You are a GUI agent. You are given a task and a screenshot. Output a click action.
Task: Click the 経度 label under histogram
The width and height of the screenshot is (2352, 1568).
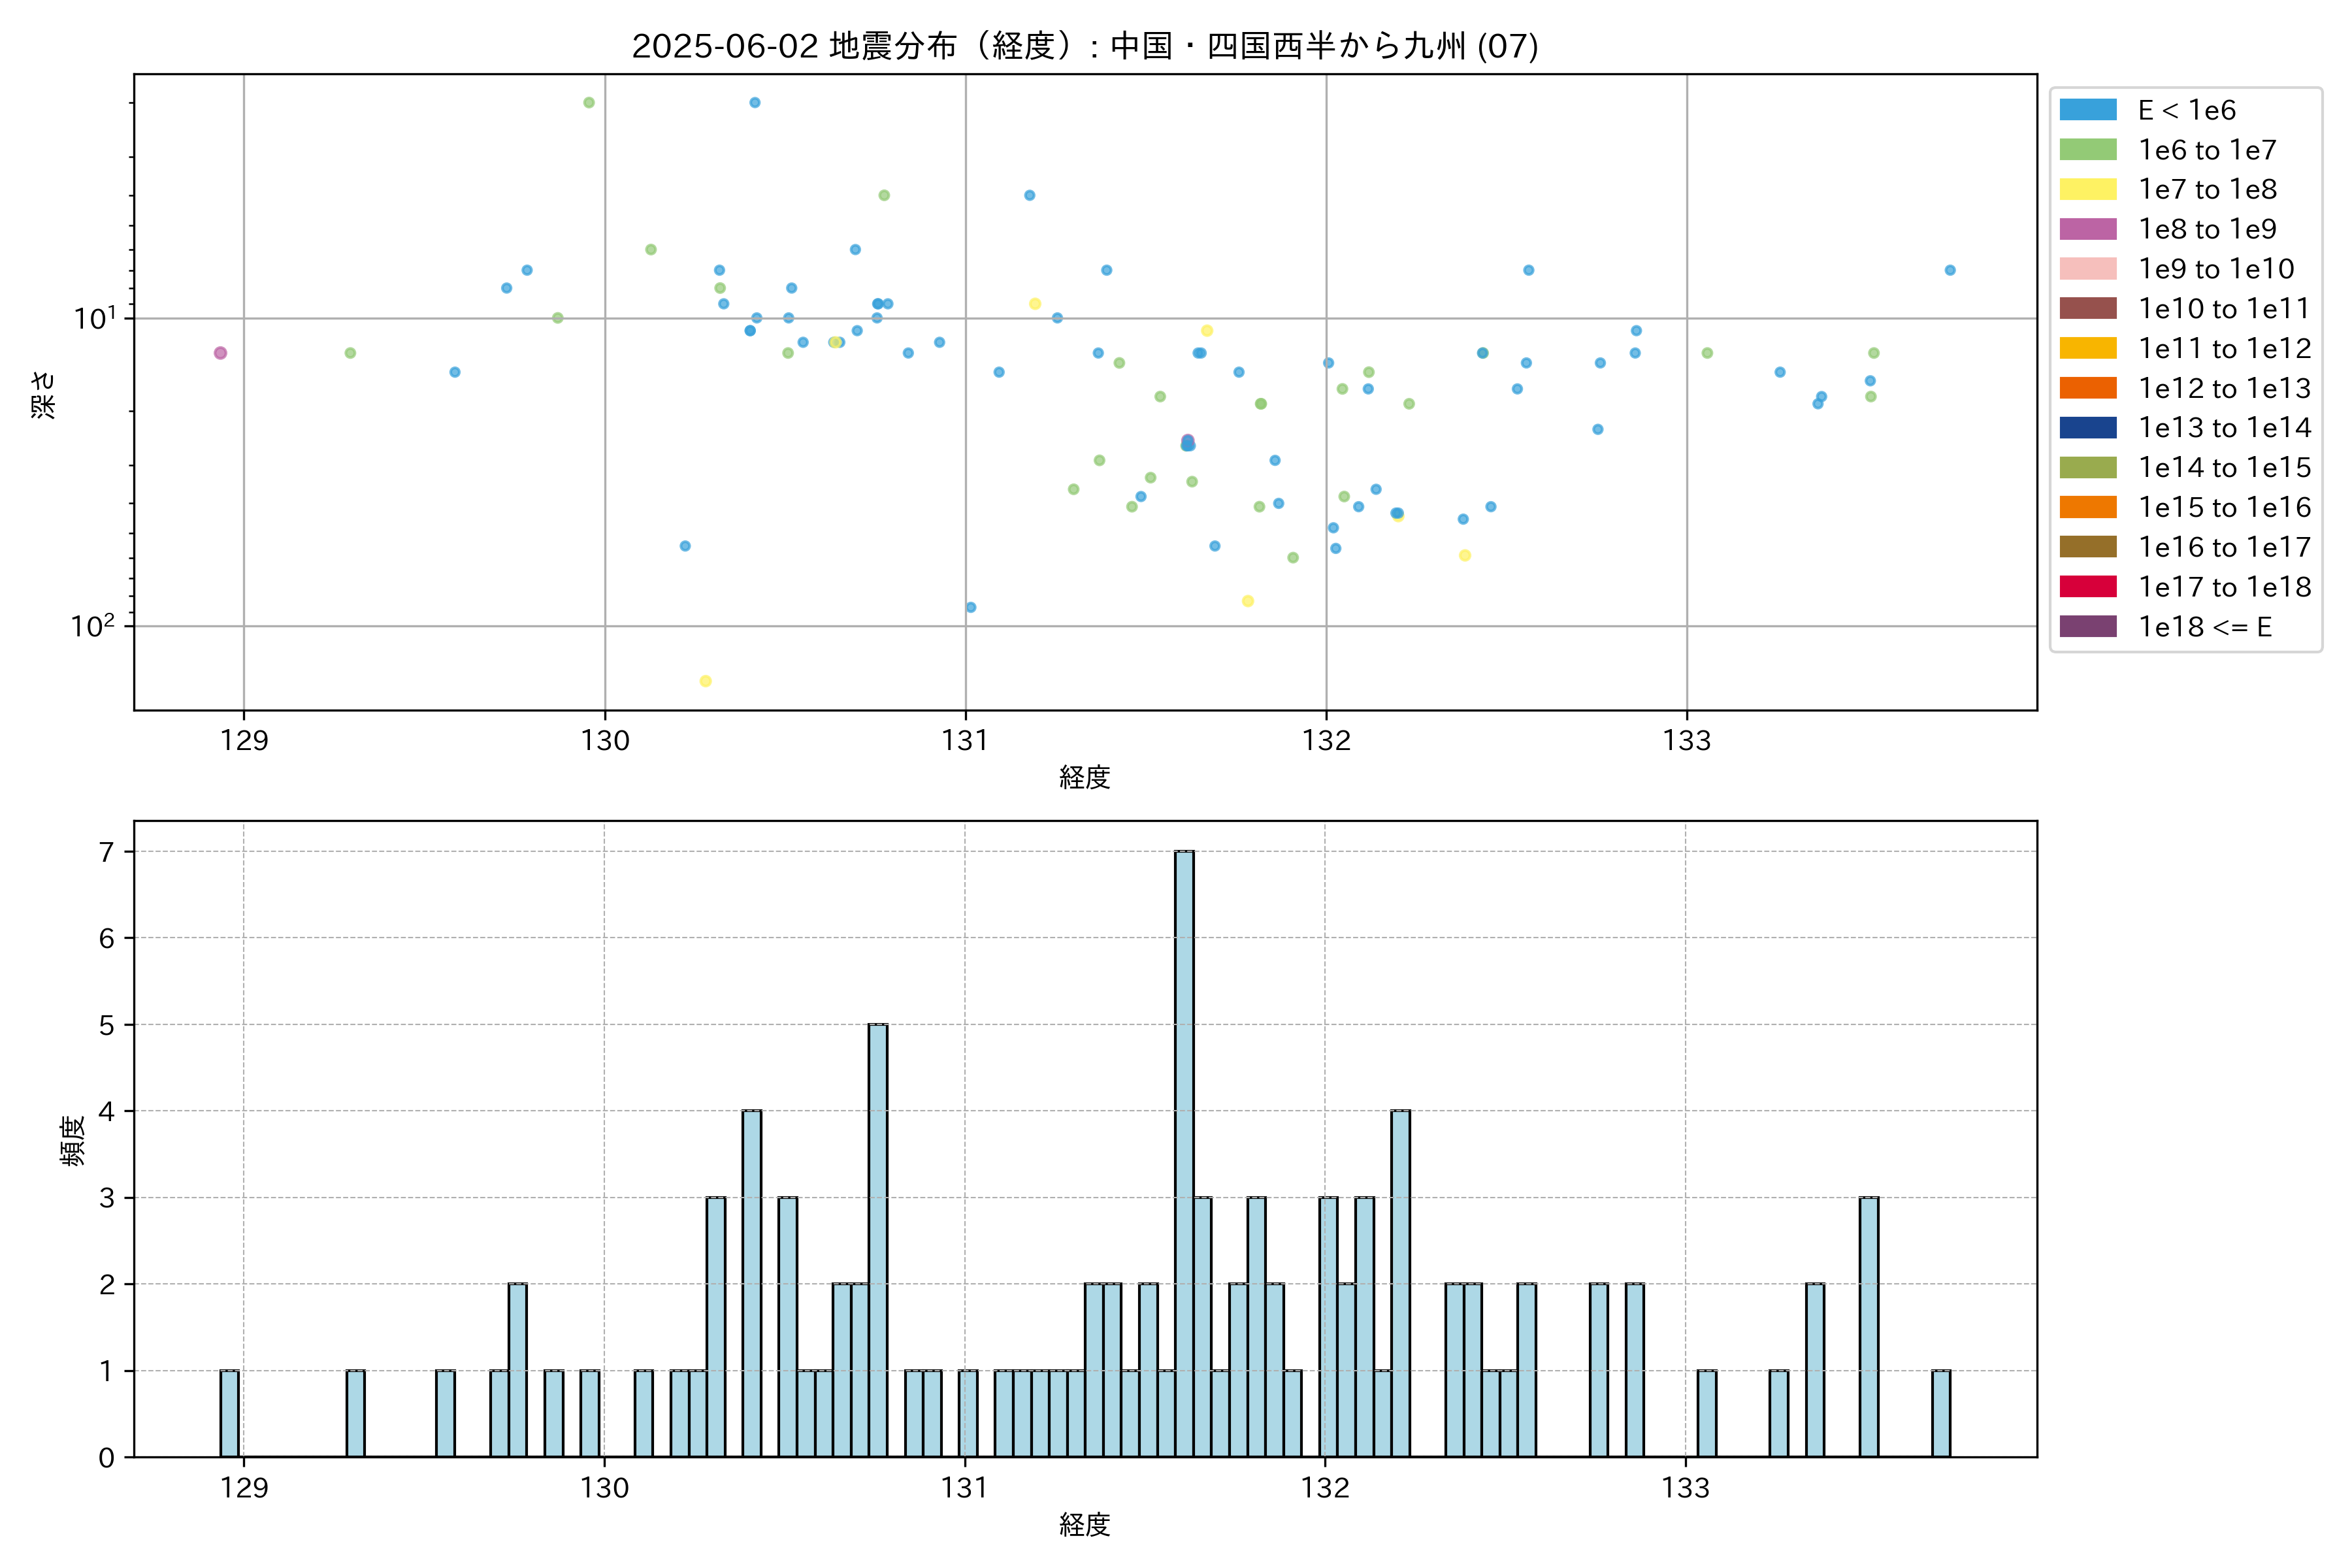tap(1085, 1524)
